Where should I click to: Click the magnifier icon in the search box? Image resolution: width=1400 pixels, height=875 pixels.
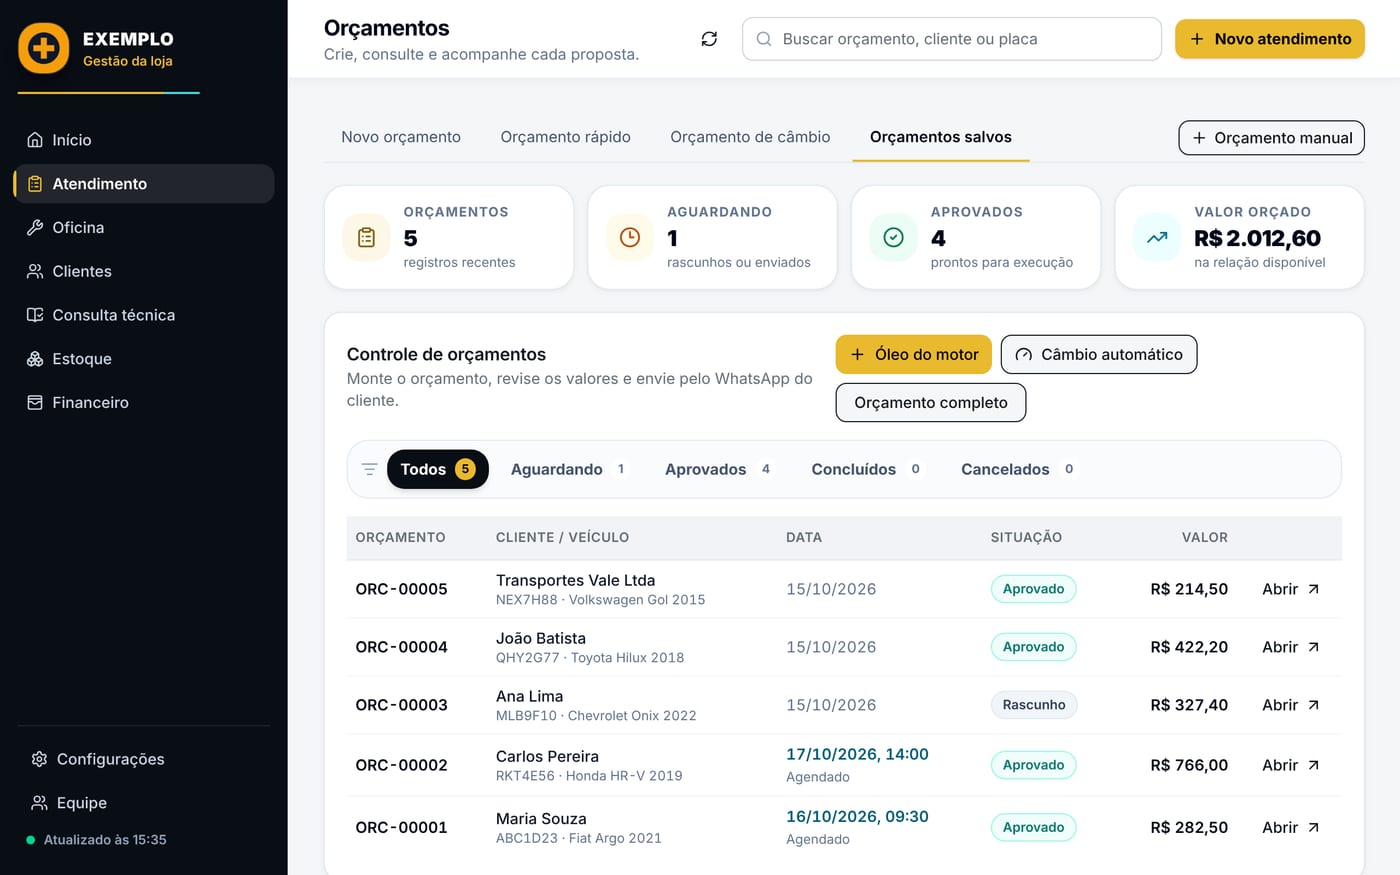tap(764, 39)
